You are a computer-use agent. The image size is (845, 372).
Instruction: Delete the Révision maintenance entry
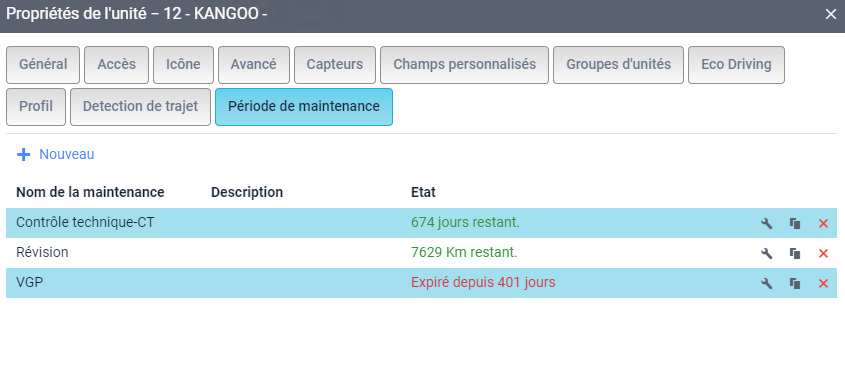pos(823,253)
